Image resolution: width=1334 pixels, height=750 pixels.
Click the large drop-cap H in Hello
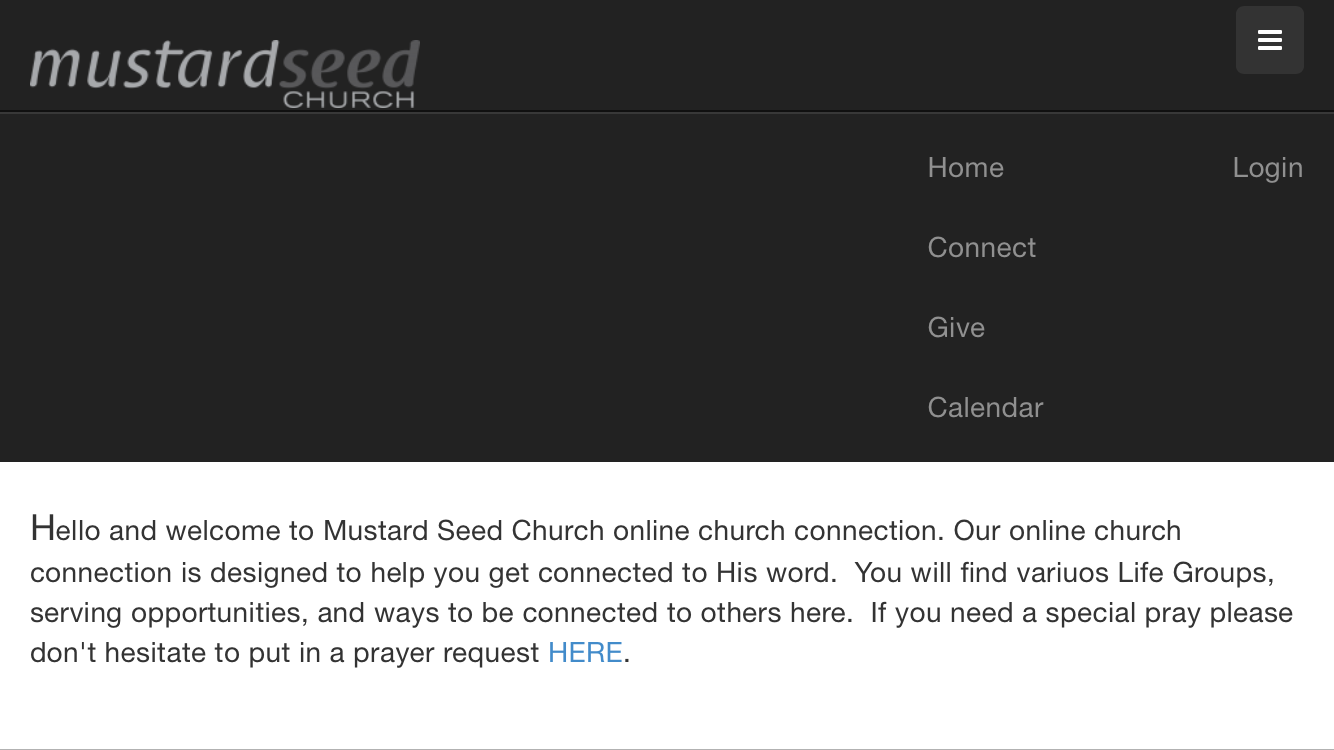click(x=42, y=528)
